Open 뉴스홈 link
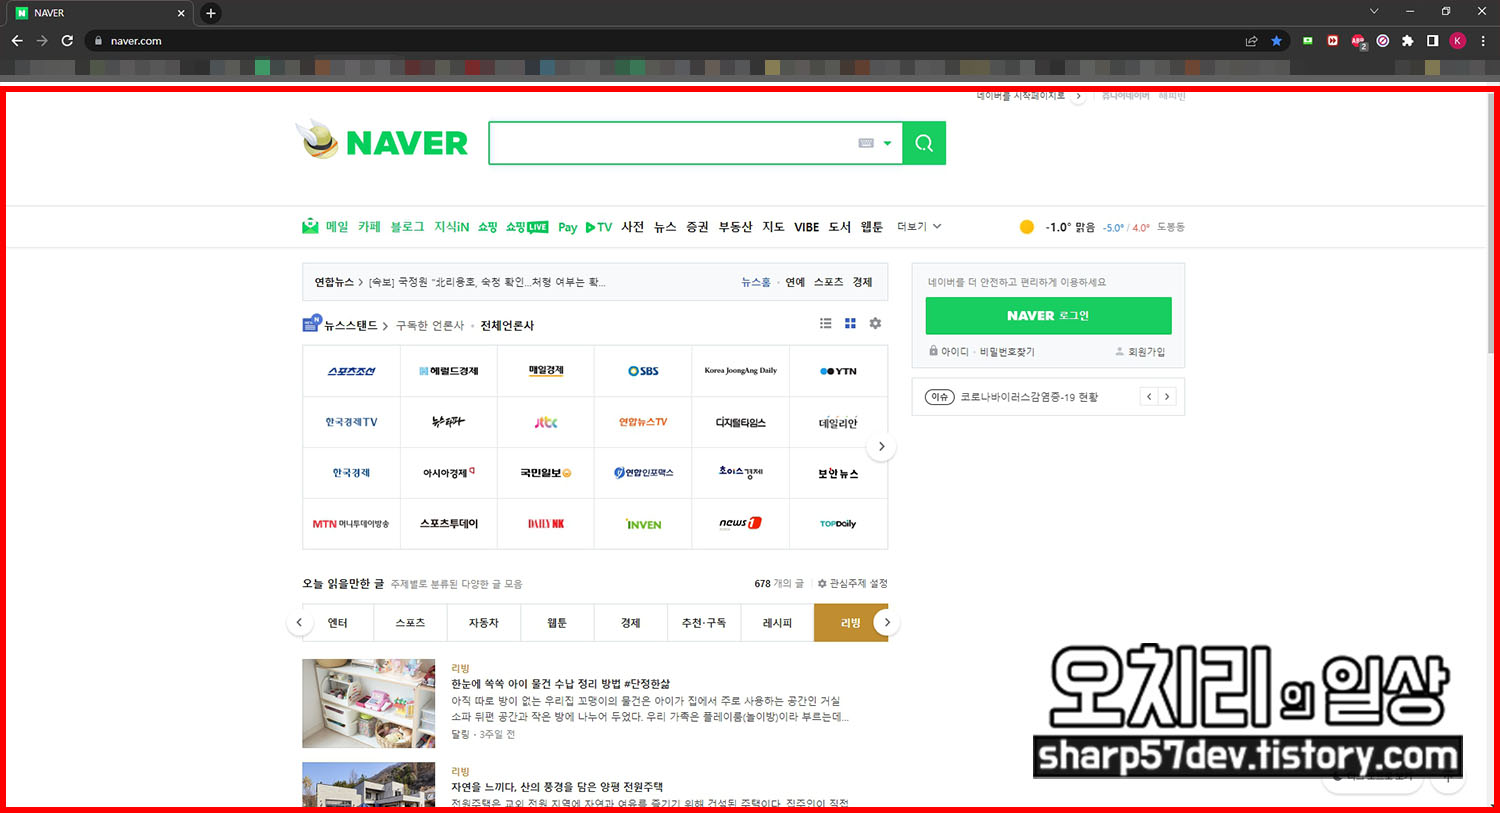Screen dimensions: 1500x813 755,282
